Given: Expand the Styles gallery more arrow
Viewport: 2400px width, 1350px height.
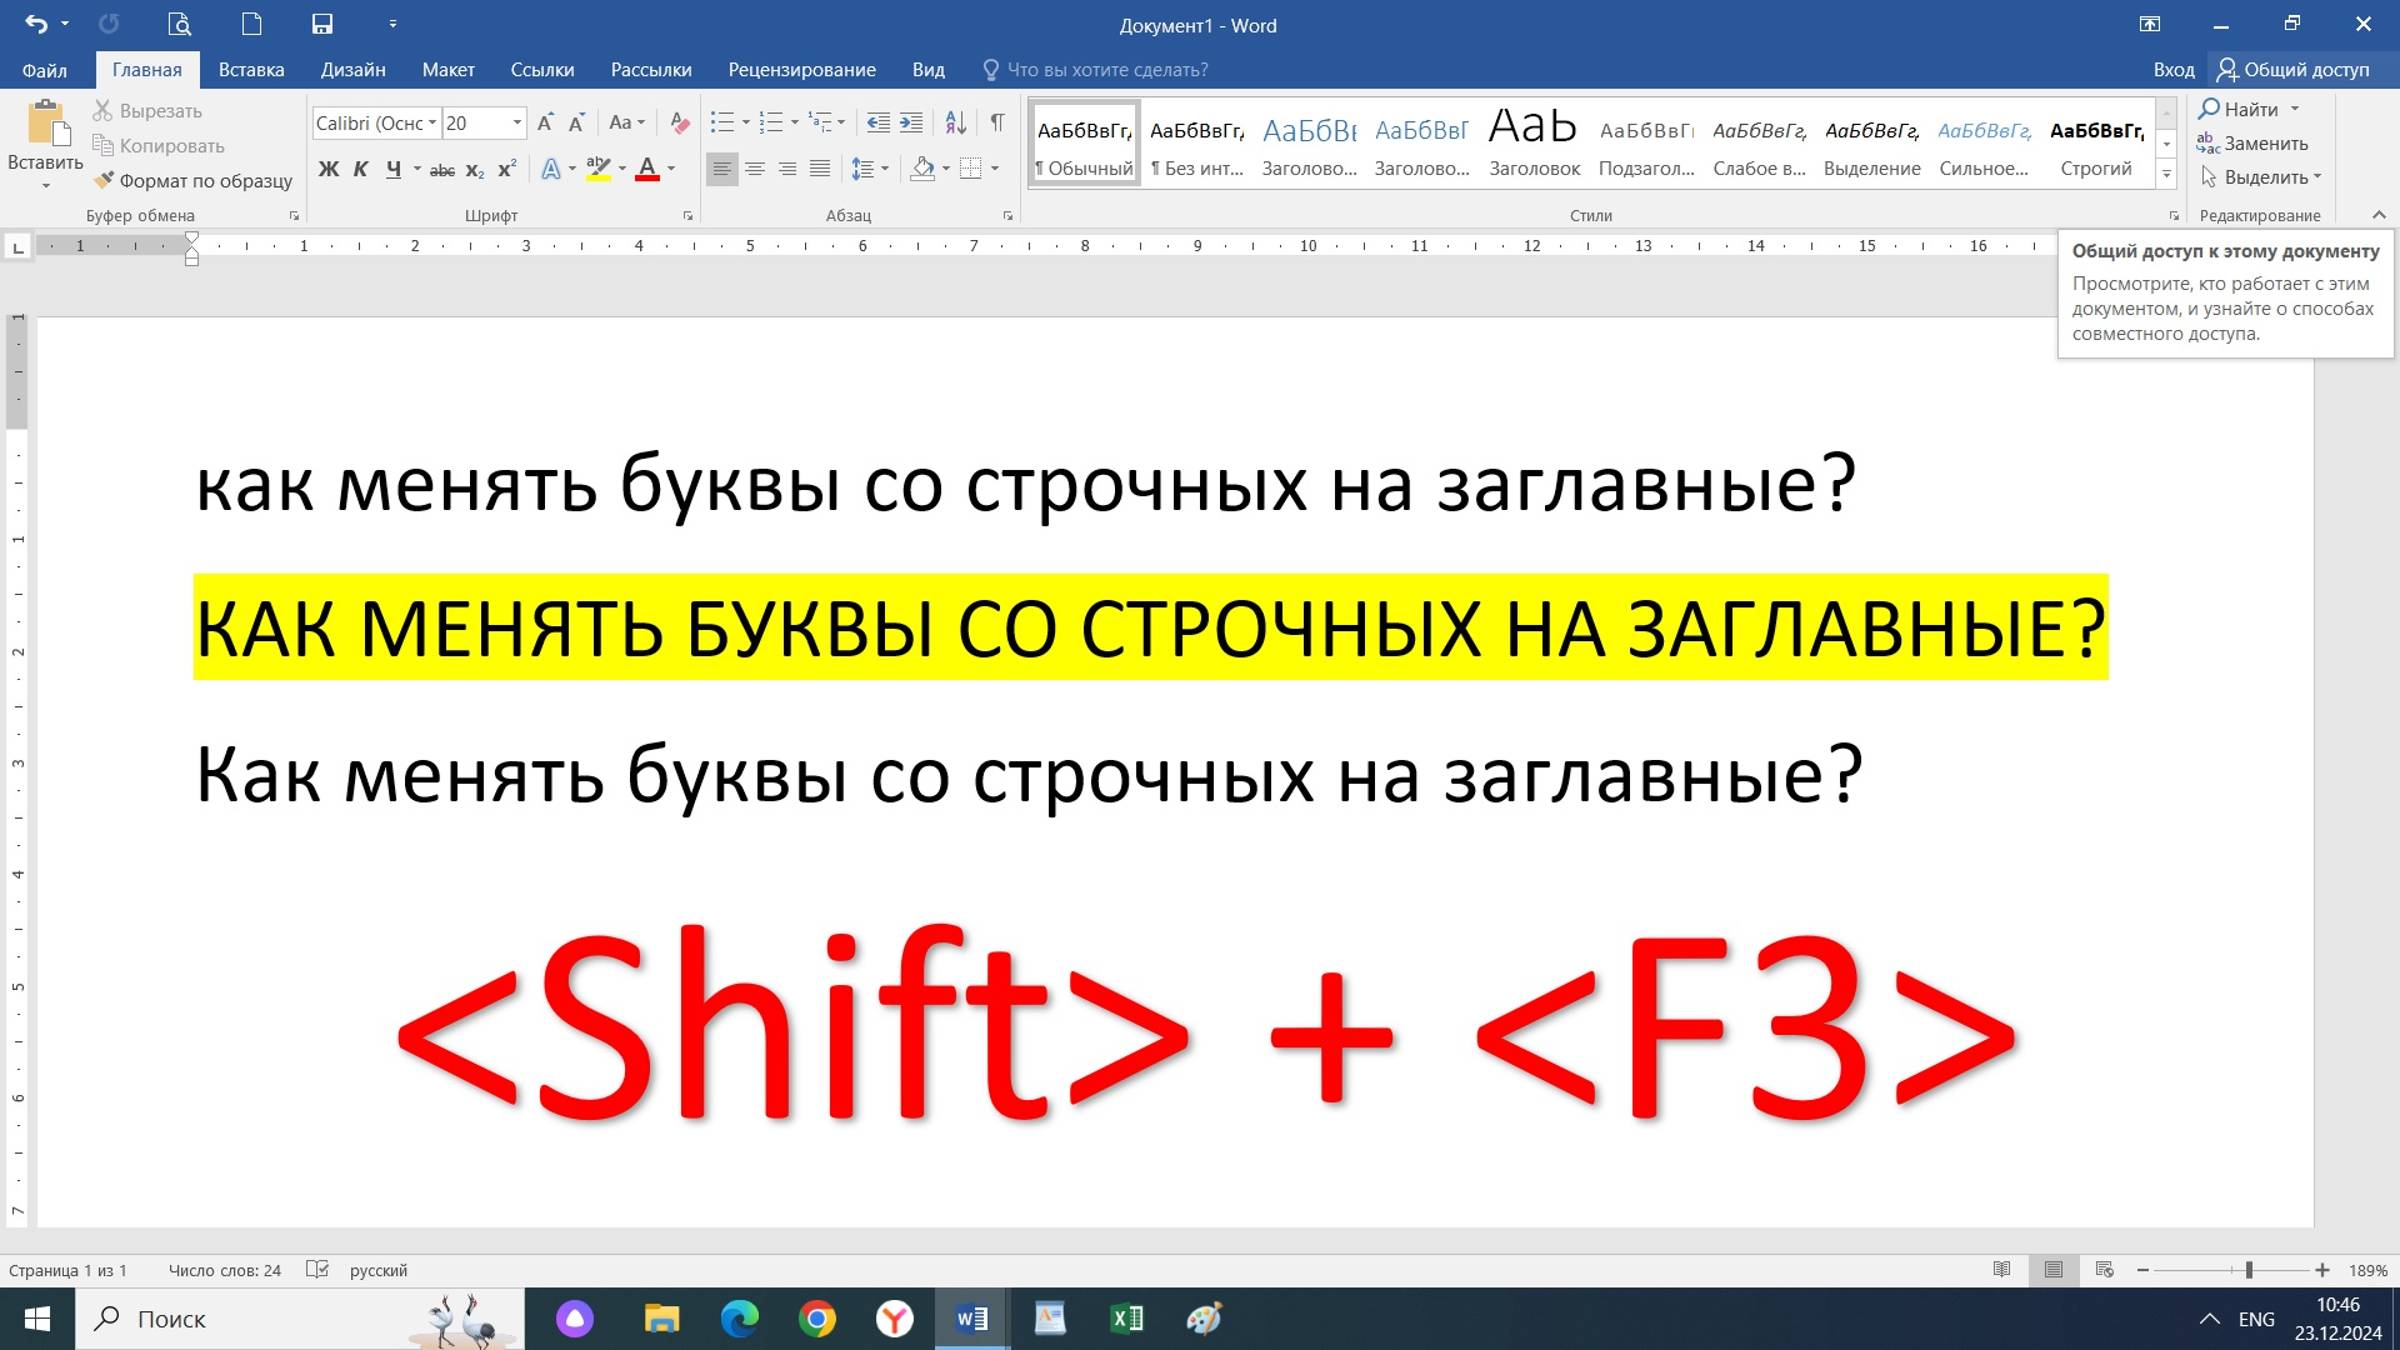Looking at the screenshot, I should [x=2167, y=174].
